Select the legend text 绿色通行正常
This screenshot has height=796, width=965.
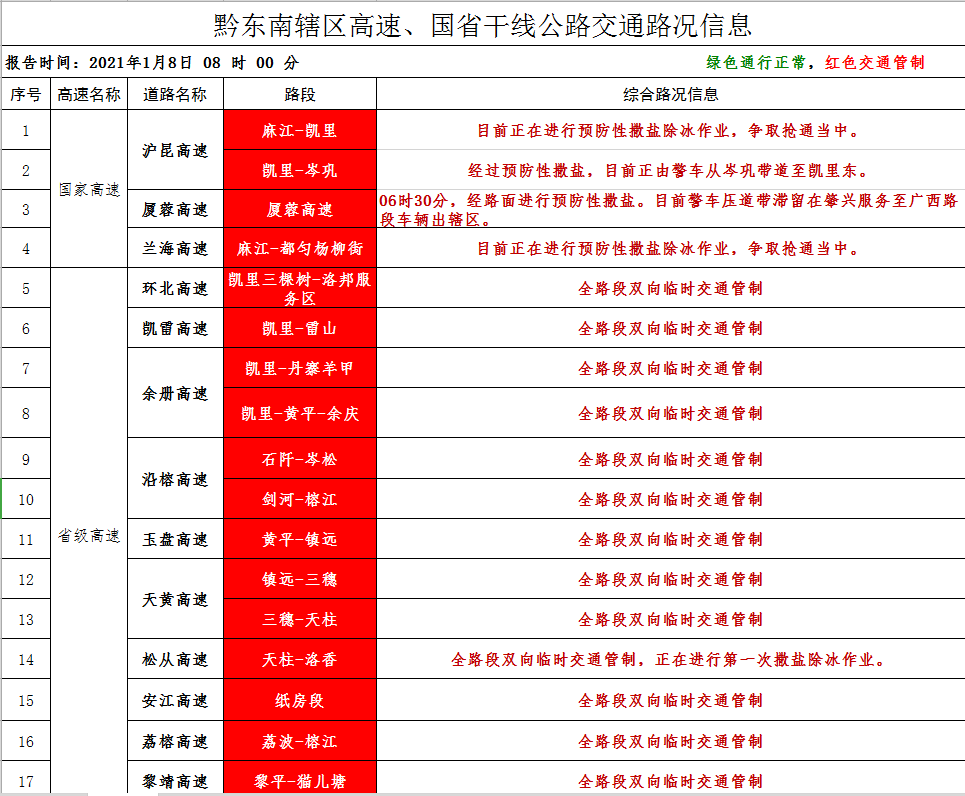point(756,63)
